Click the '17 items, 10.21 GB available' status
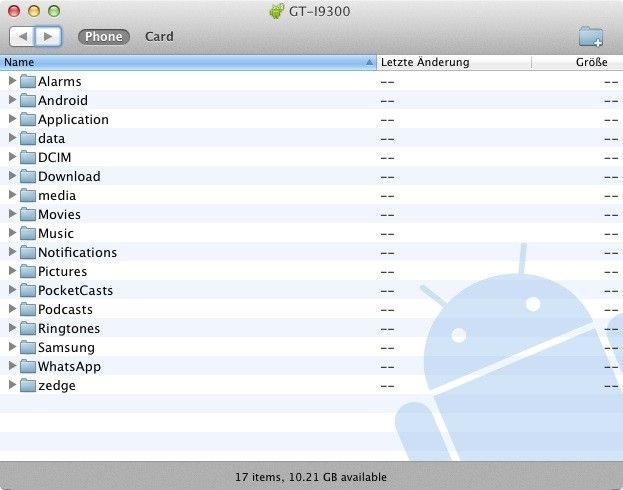623x490 pixels. pos(311,477)
